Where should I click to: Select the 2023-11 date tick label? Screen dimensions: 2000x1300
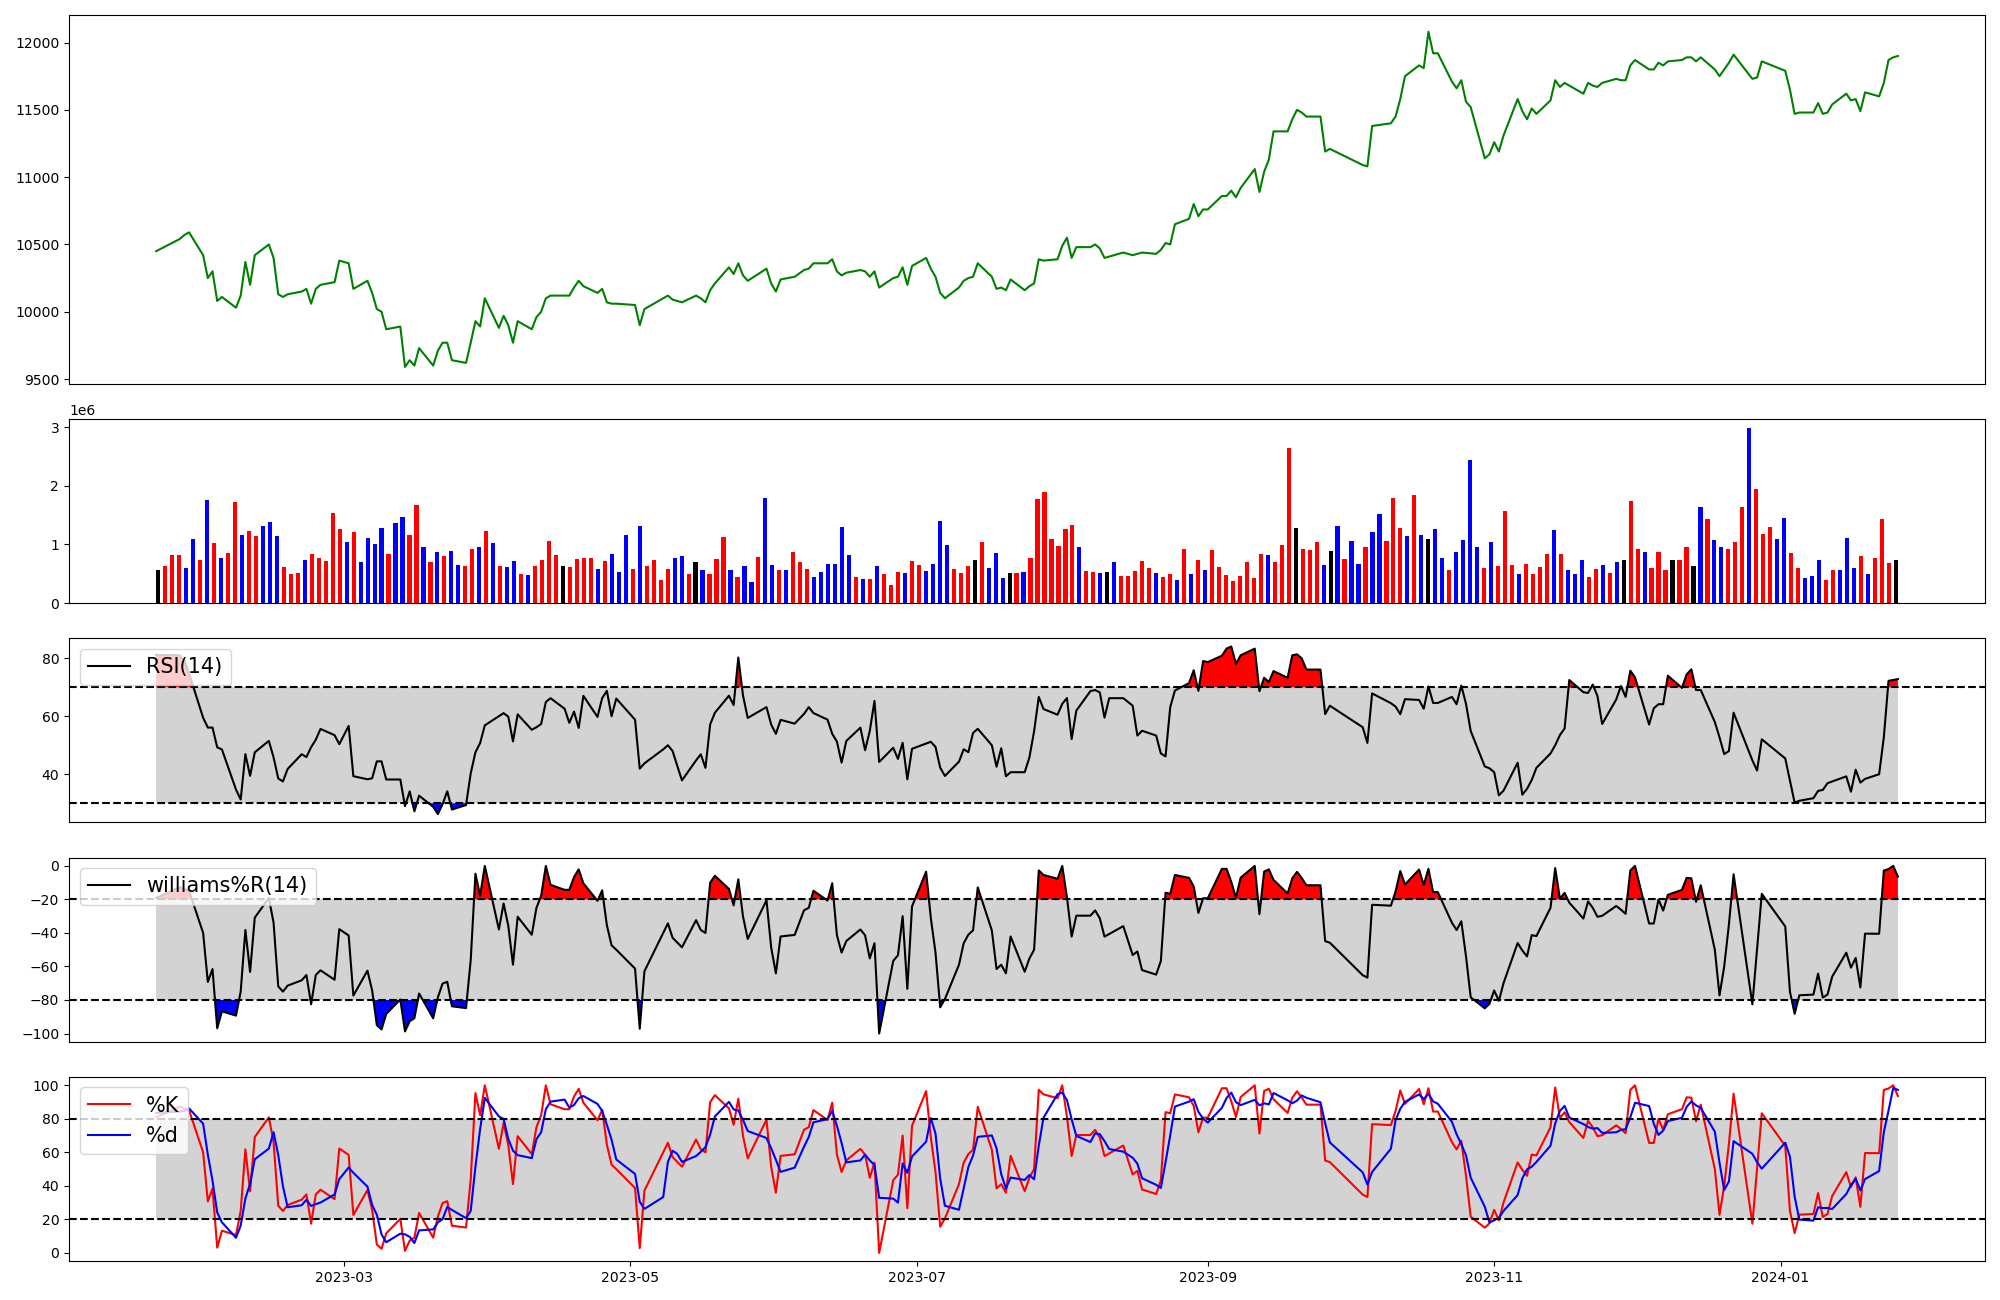point(1495,1277)
